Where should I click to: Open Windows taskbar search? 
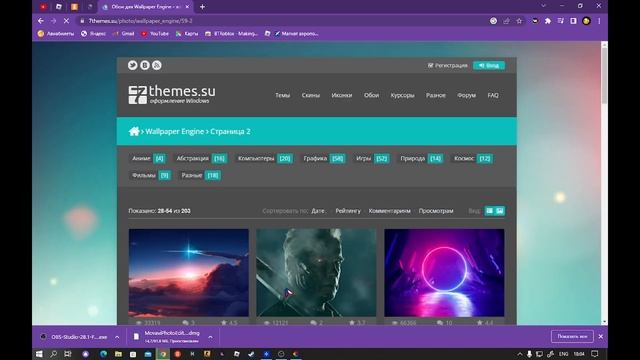[53, 354]
